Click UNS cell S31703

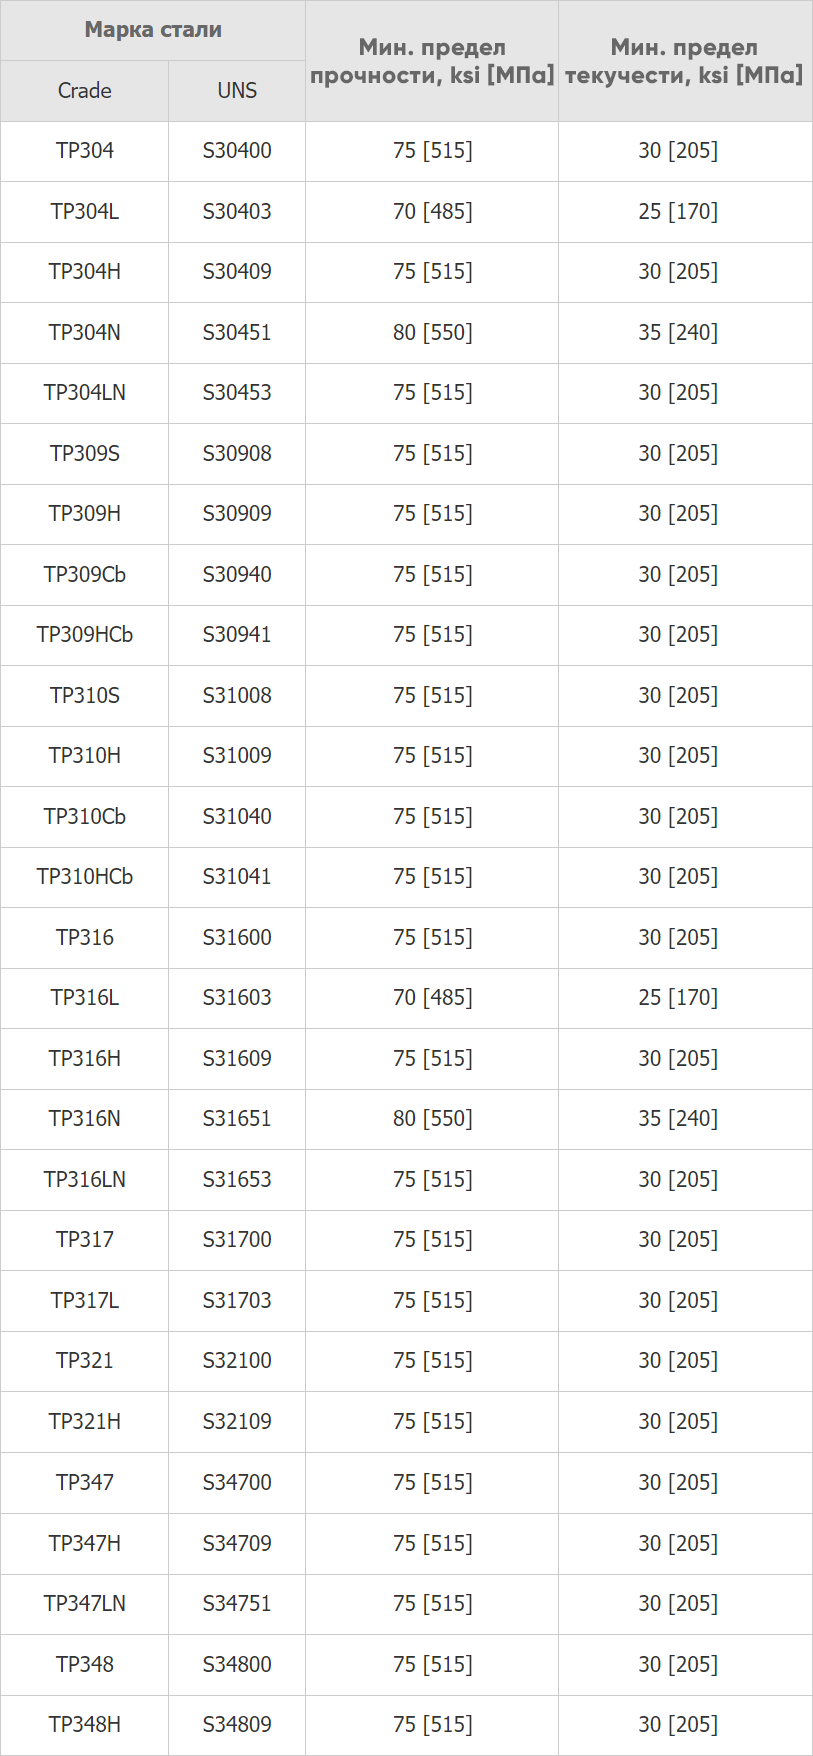(x=237, y=1301)
